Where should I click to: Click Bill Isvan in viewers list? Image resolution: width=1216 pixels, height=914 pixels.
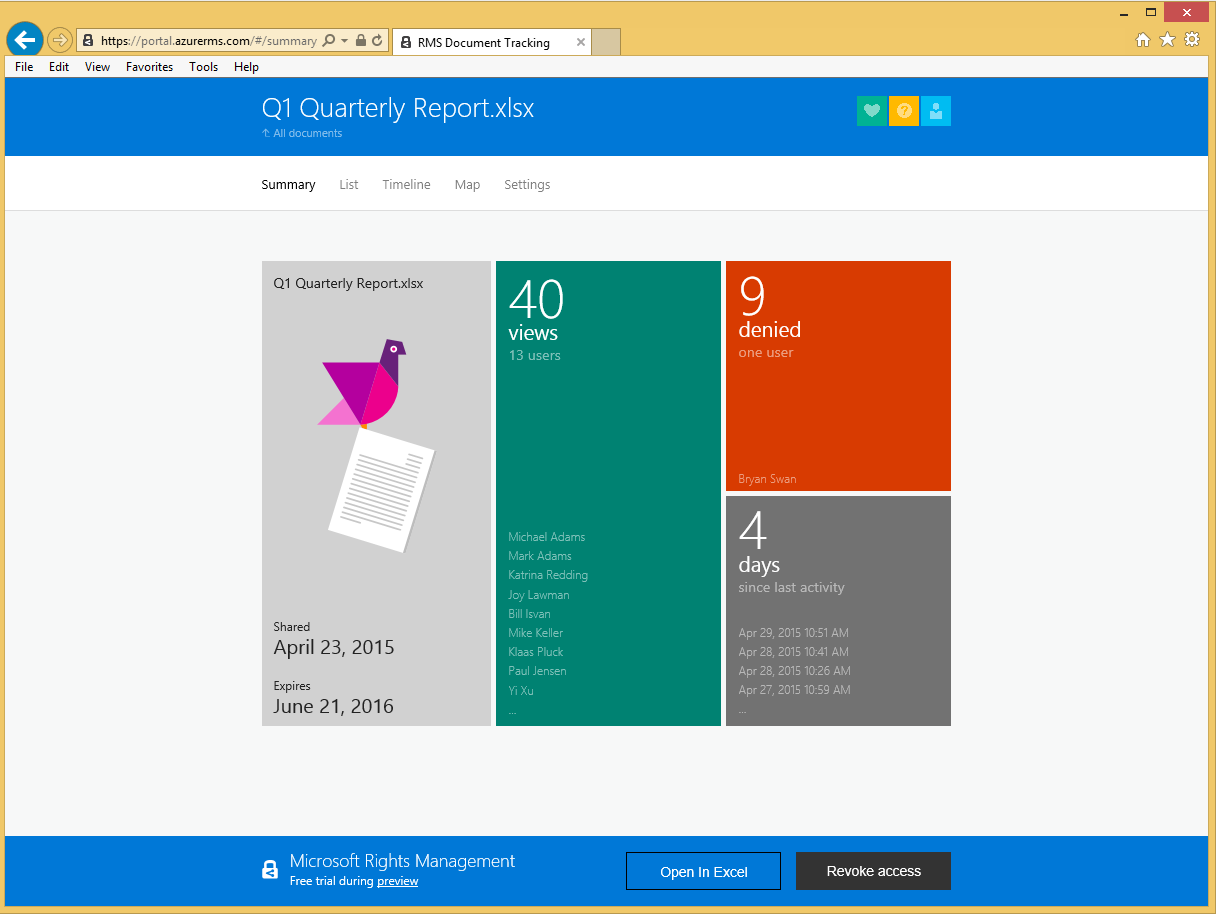[529, 614]
